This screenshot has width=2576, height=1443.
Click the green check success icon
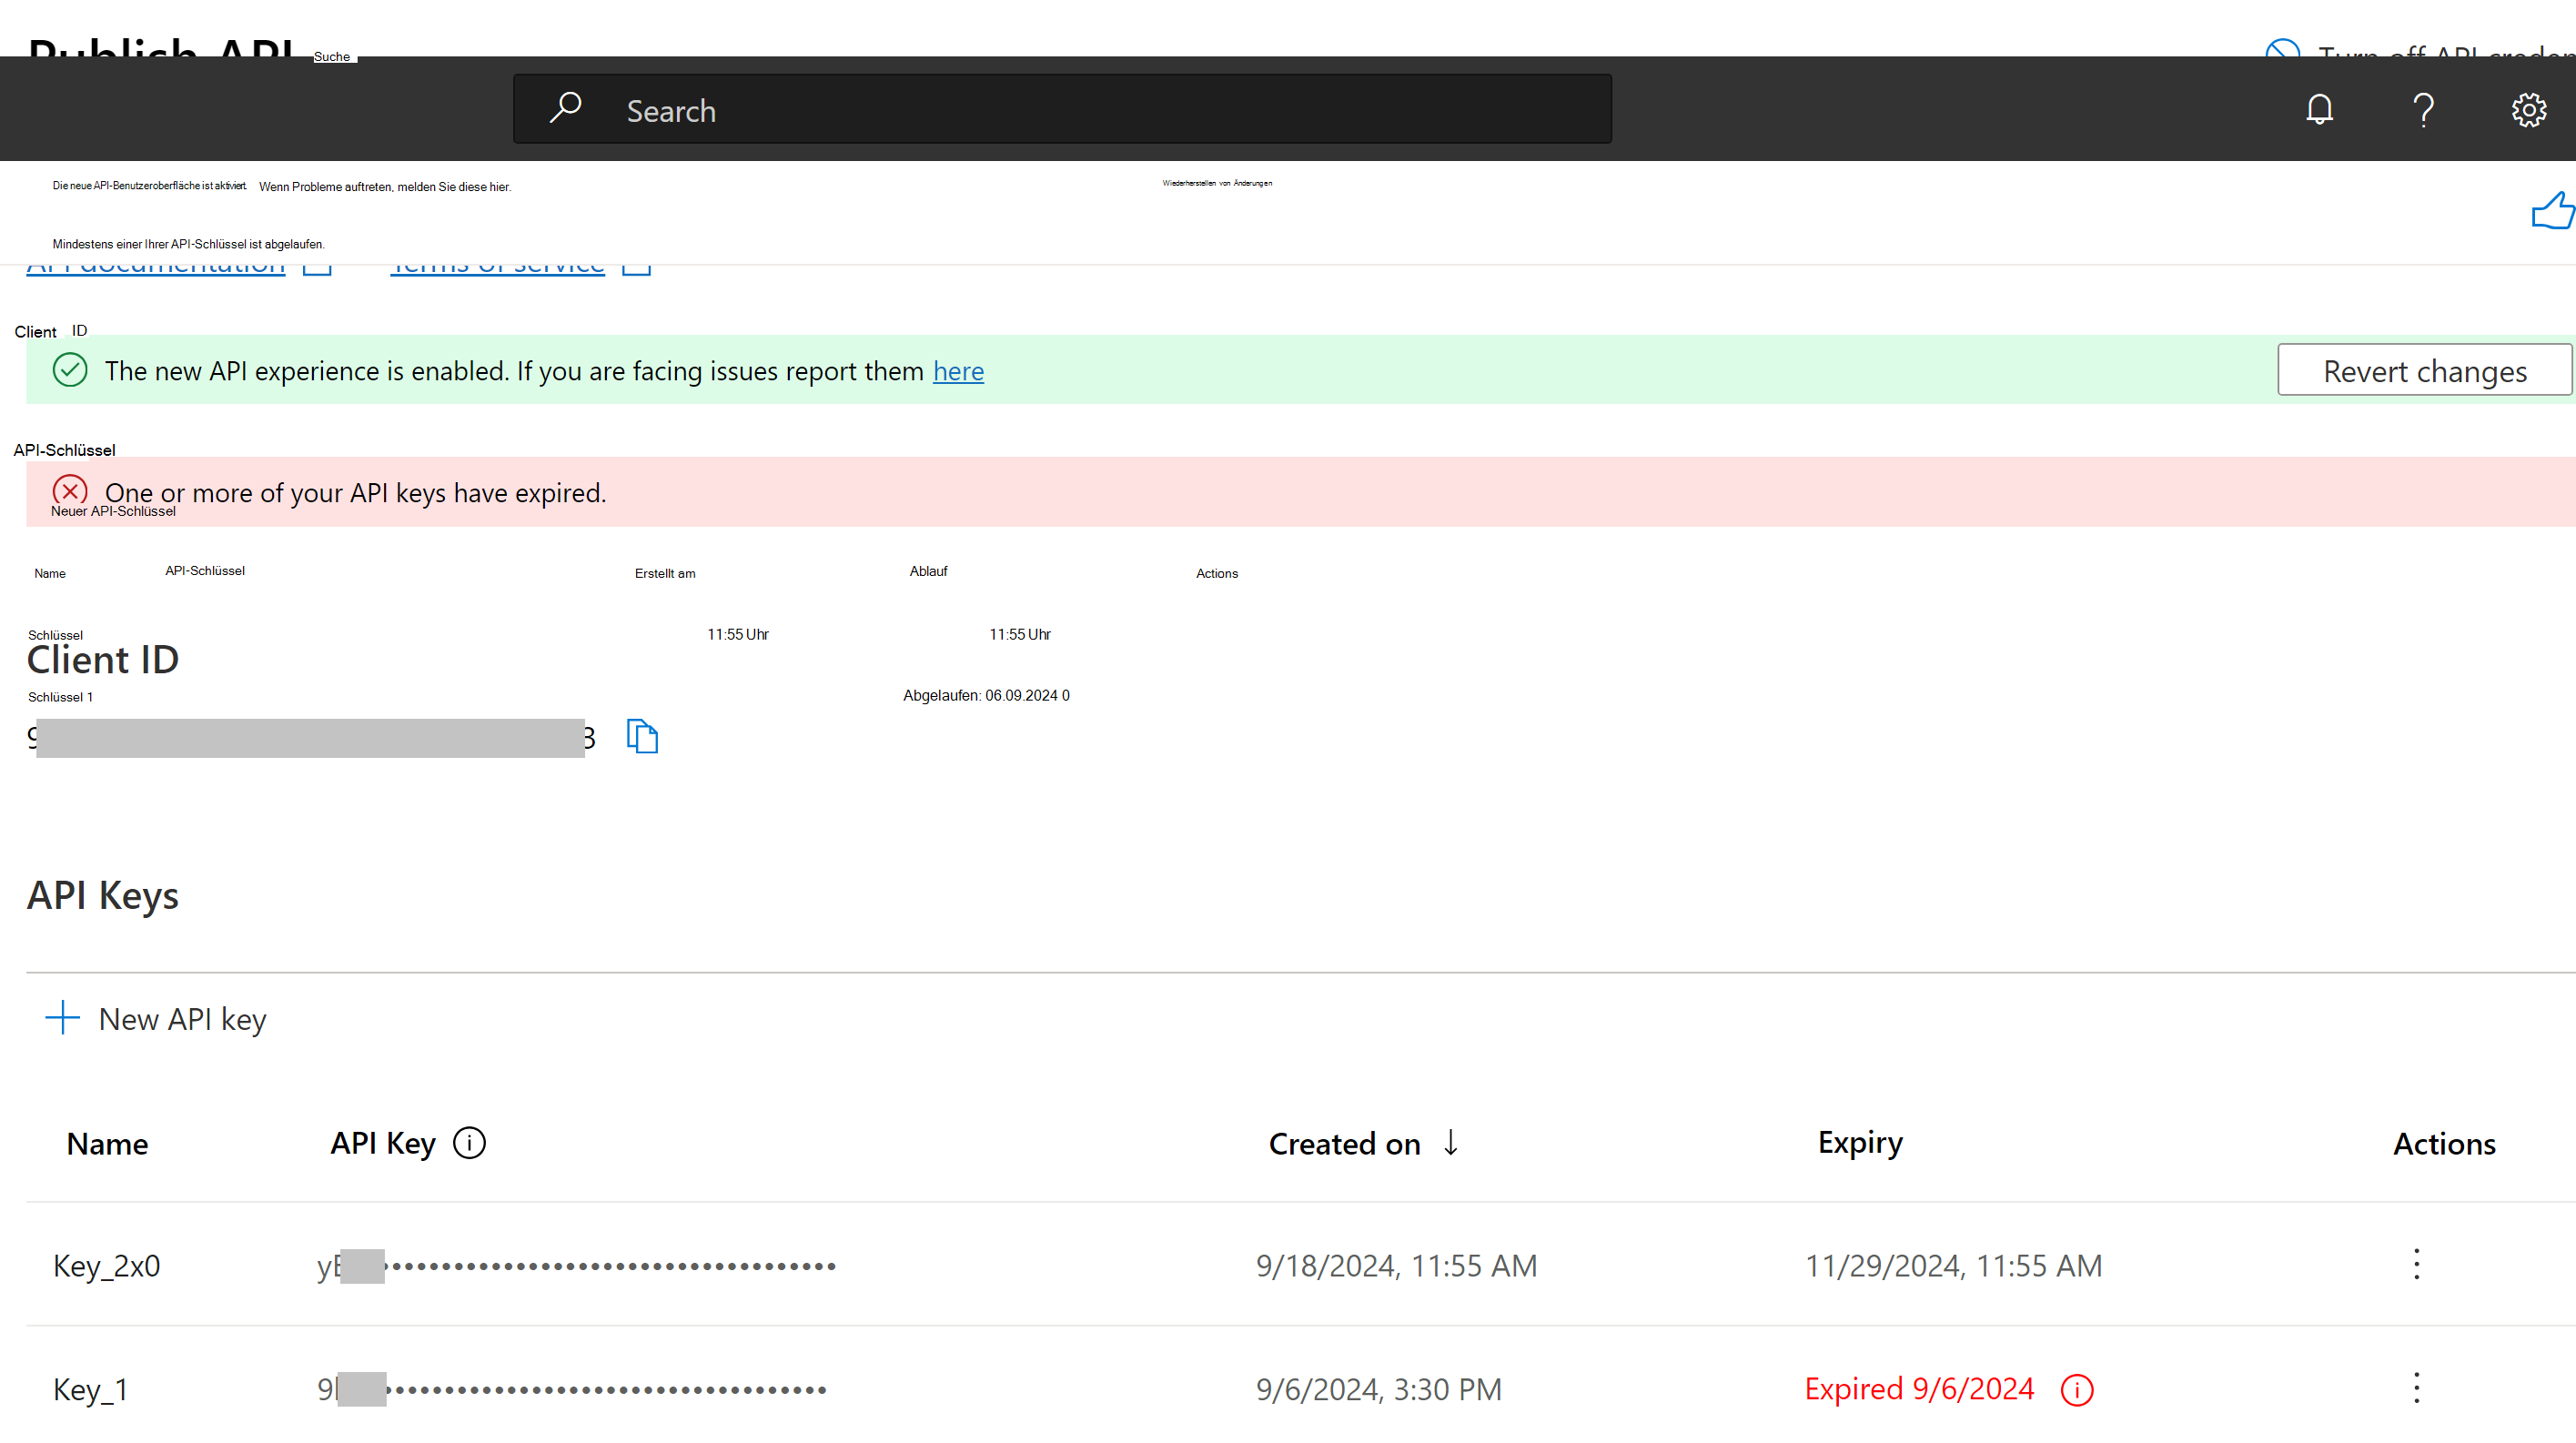[70, 370]
